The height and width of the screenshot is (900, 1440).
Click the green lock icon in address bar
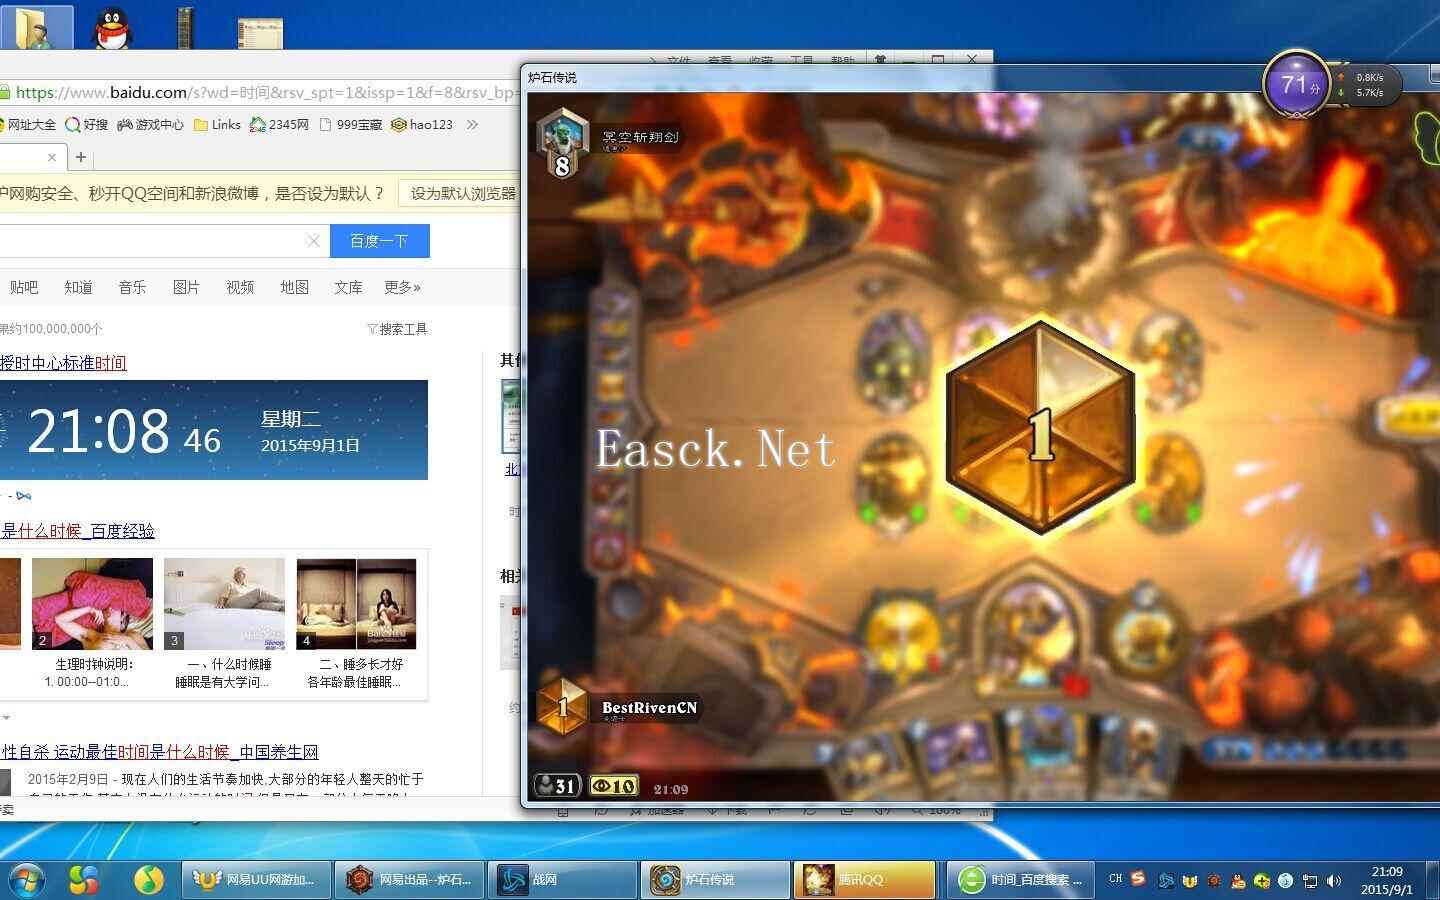click(5, 93)
